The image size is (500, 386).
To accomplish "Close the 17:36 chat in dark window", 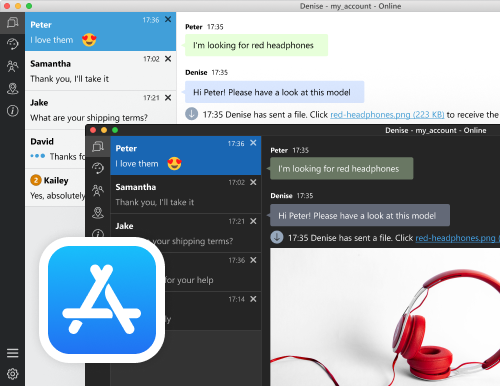I will (x=253, y=260).
